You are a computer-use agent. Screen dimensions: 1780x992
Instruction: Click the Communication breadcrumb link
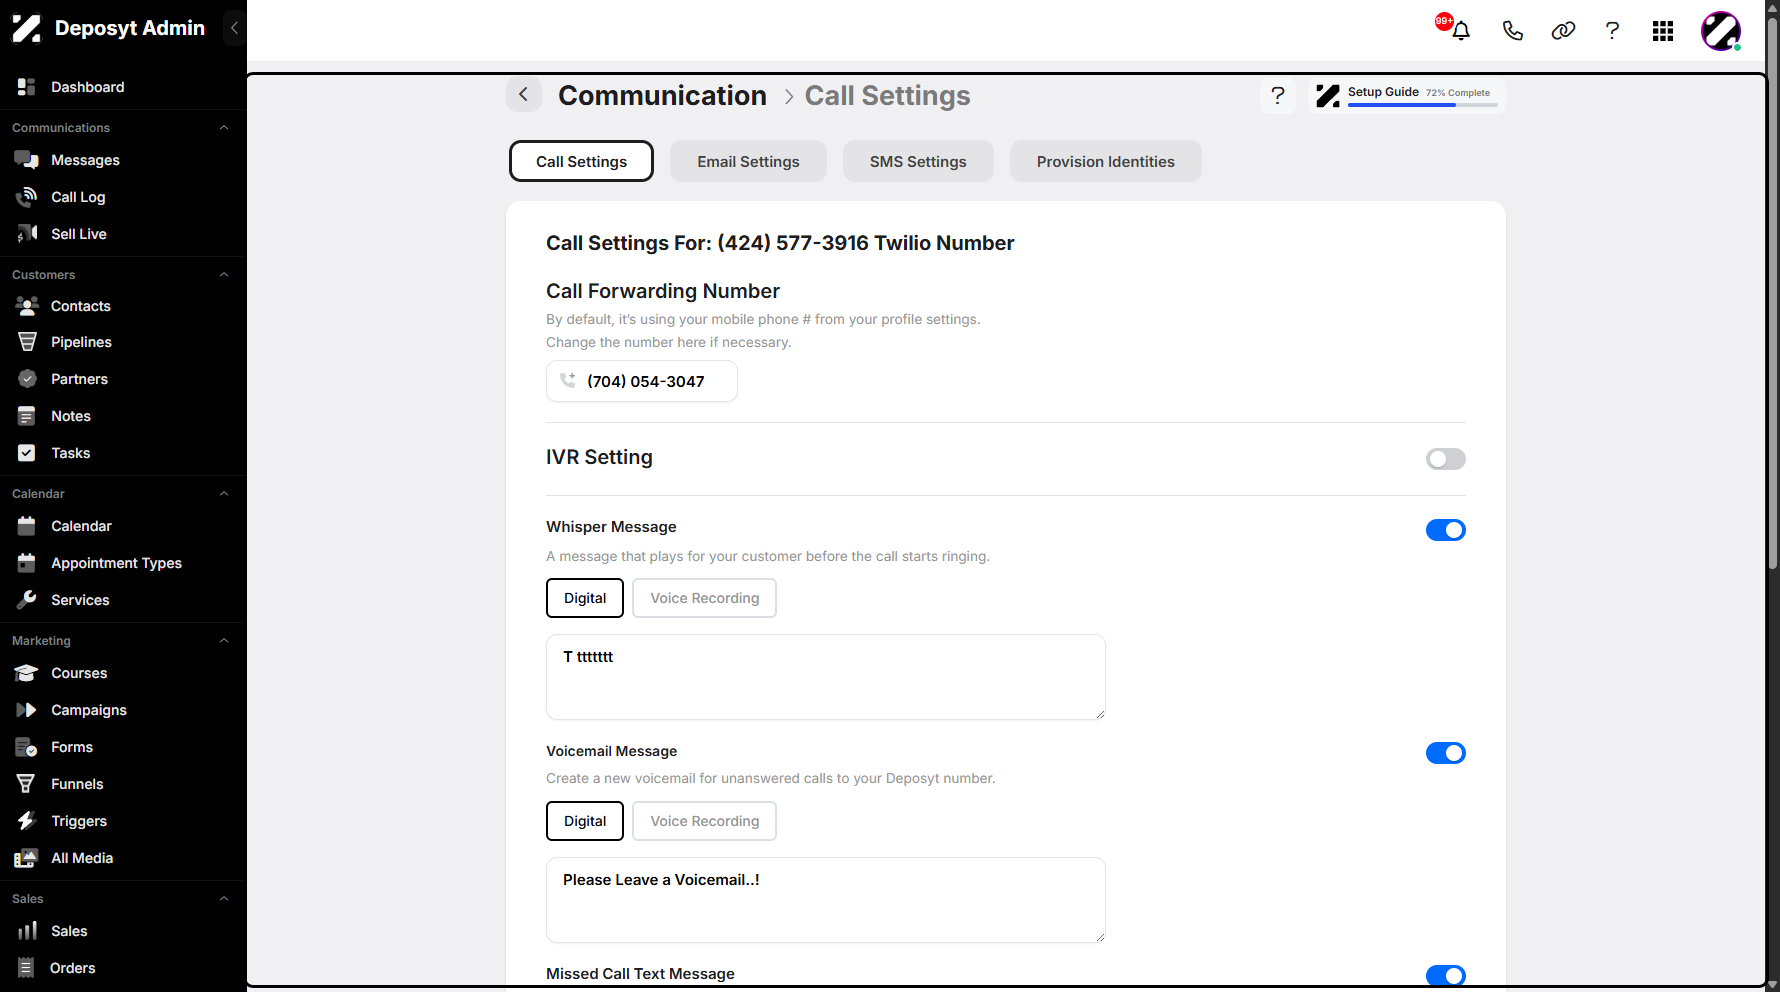coord(662,95)
